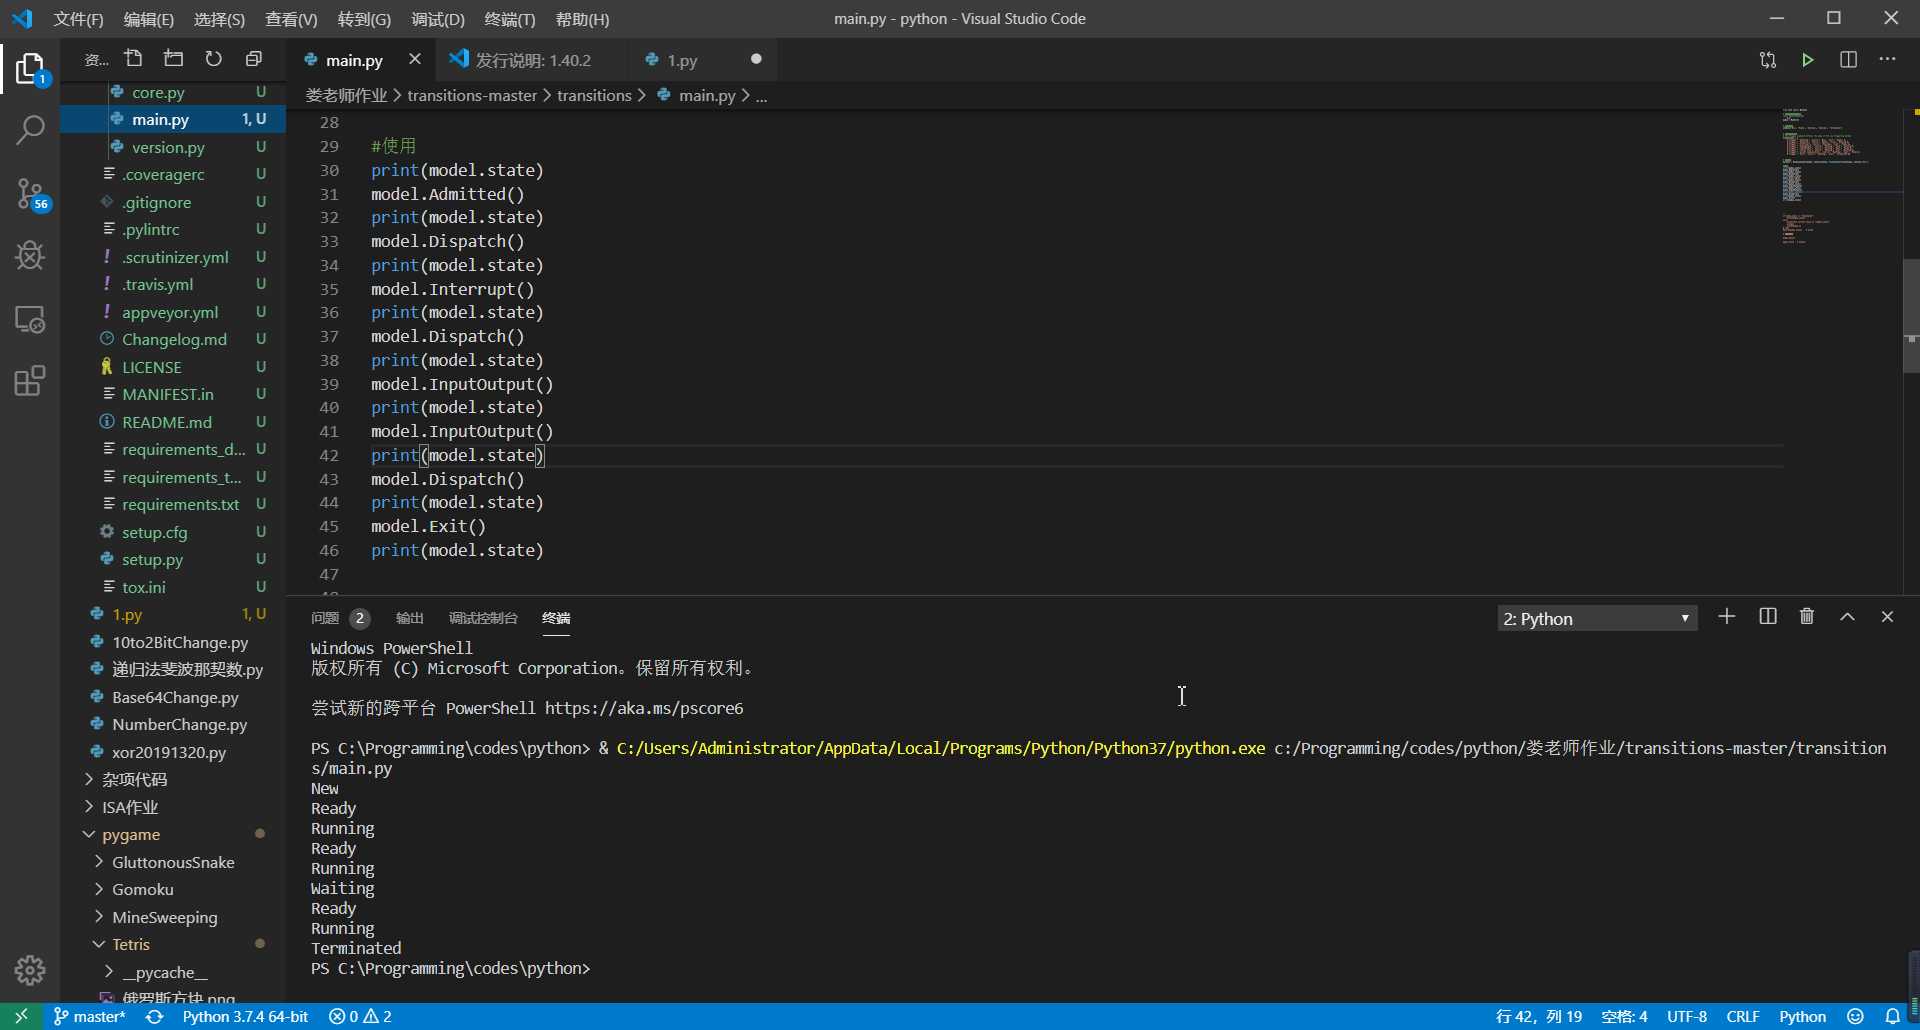
Task: Split the editor to the right
Action: (1848, 60)
